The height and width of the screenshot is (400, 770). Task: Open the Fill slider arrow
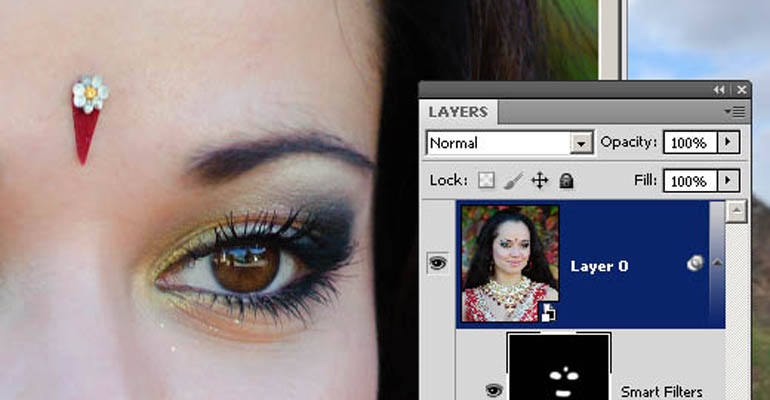[x=729, y=181]
